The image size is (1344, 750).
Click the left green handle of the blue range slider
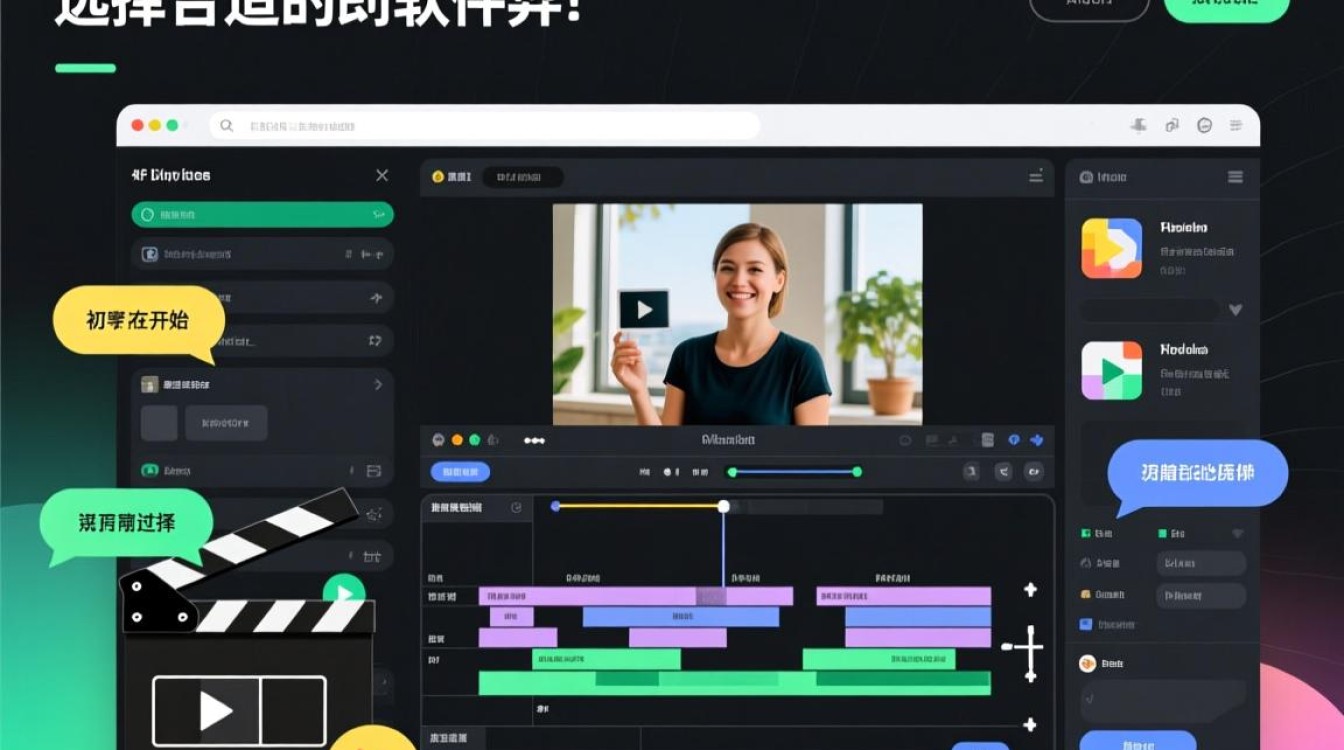tap(732, 472)
